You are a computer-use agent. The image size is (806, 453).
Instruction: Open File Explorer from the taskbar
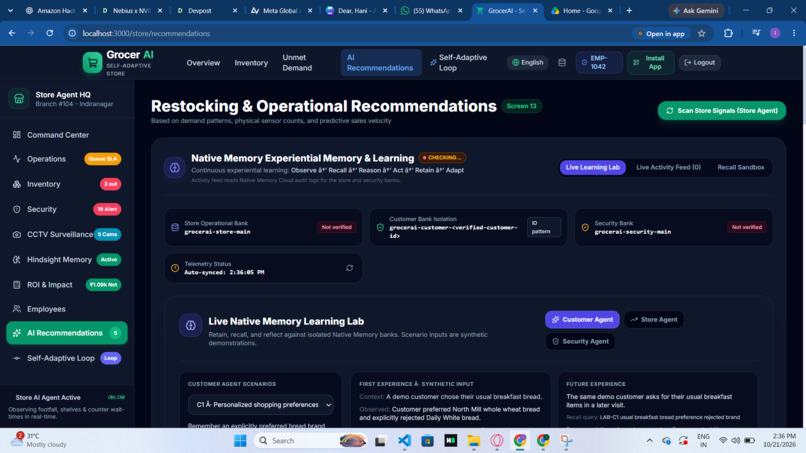(473, 441)
